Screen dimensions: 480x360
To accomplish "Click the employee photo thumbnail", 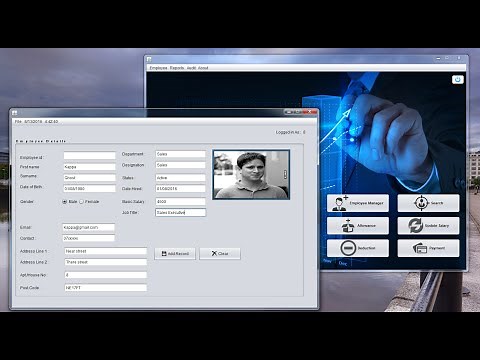I will tap(251, 175).
